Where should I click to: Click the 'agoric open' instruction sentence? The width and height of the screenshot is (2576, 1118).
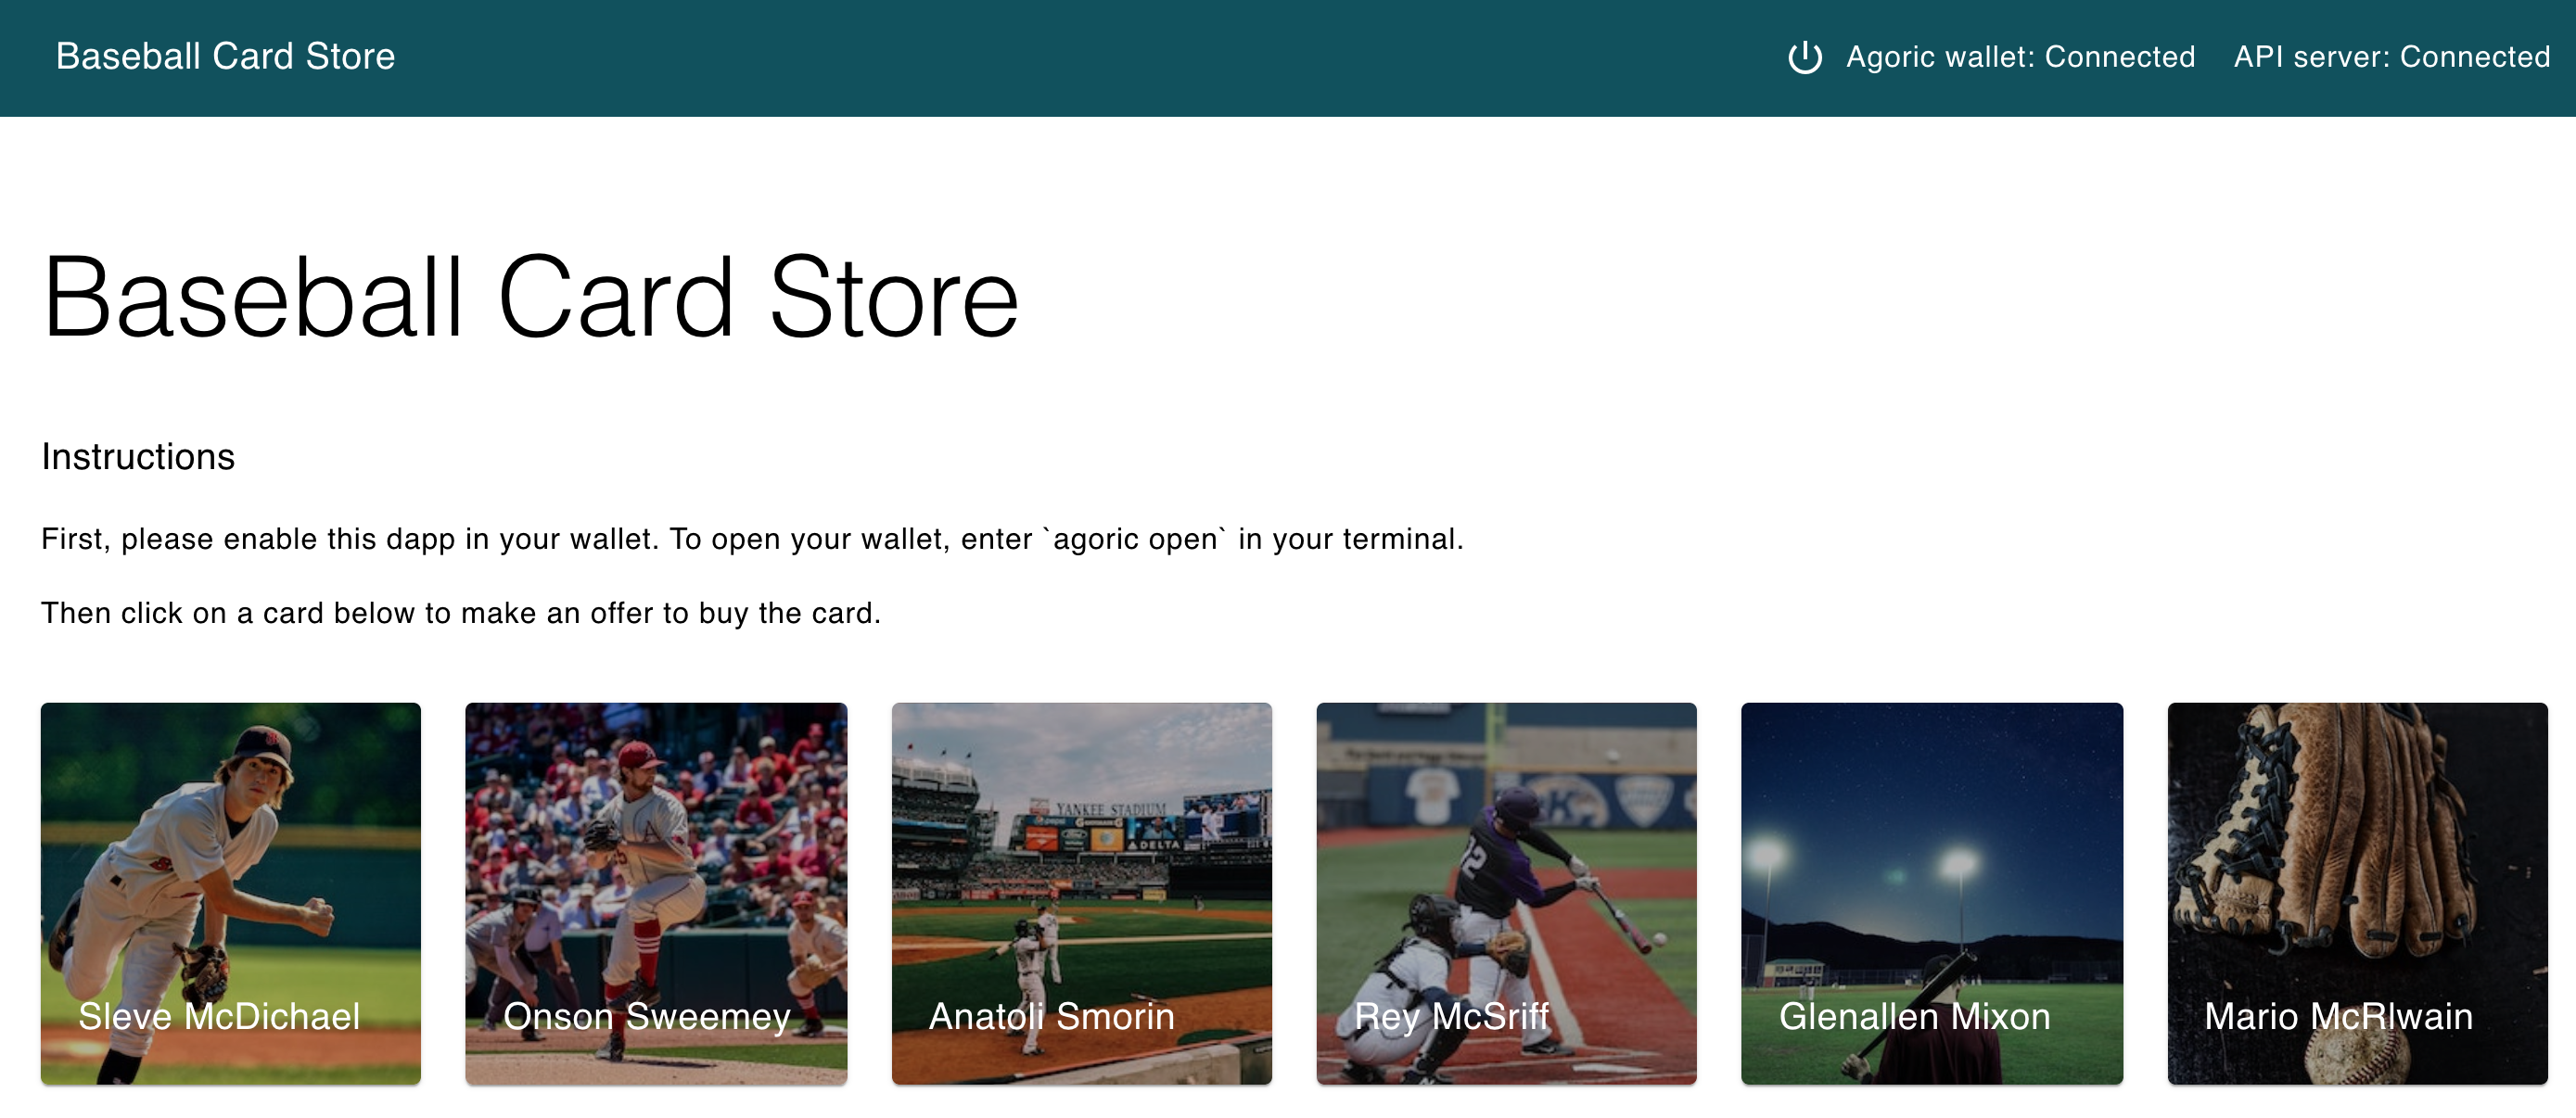point(752,539)
